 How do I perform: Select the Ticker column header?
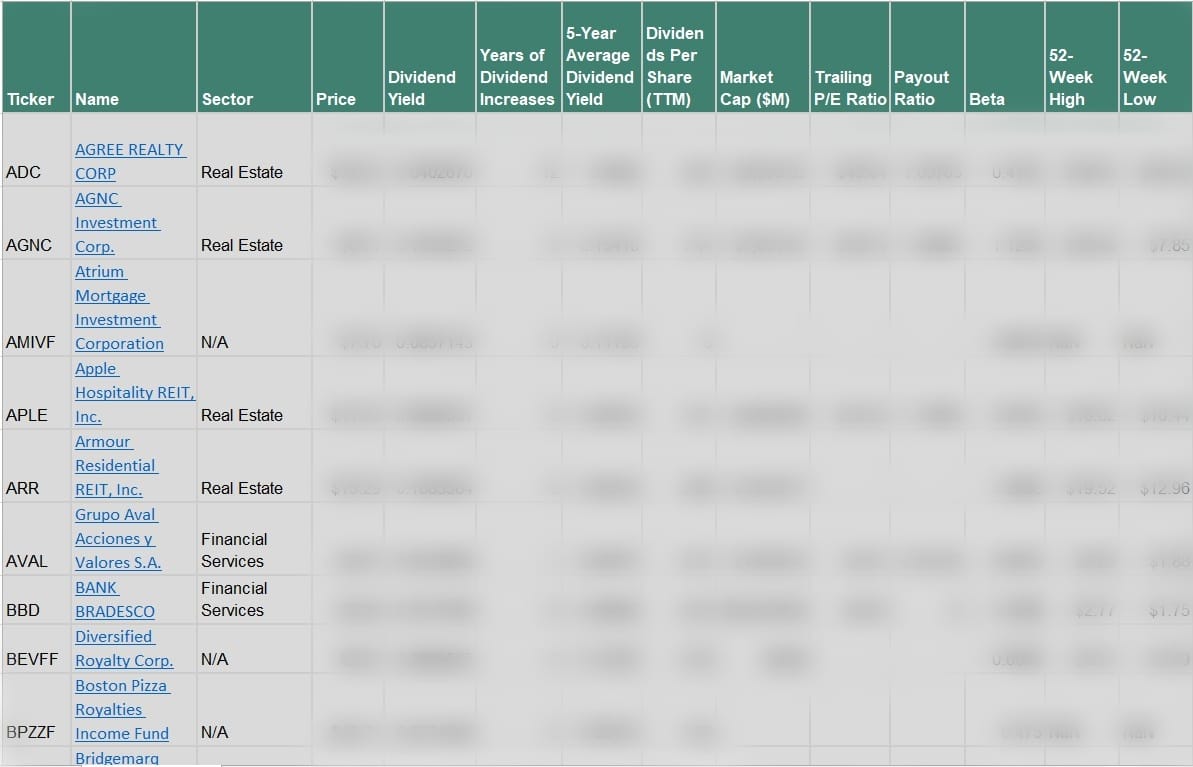pos(31,99)
